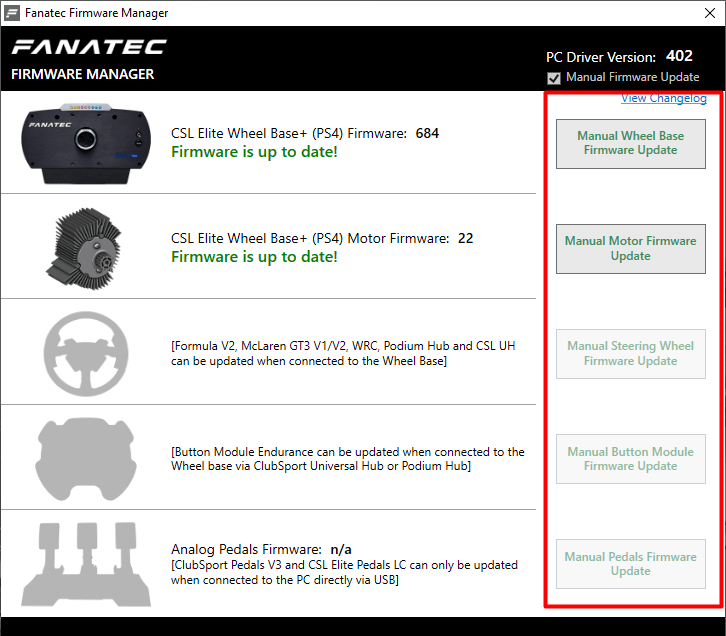This screenshot has width=726, height=636.
Task: Close the Fanatec Firmware Manager window
Action: pyautogui.click(x=710, y=13)
